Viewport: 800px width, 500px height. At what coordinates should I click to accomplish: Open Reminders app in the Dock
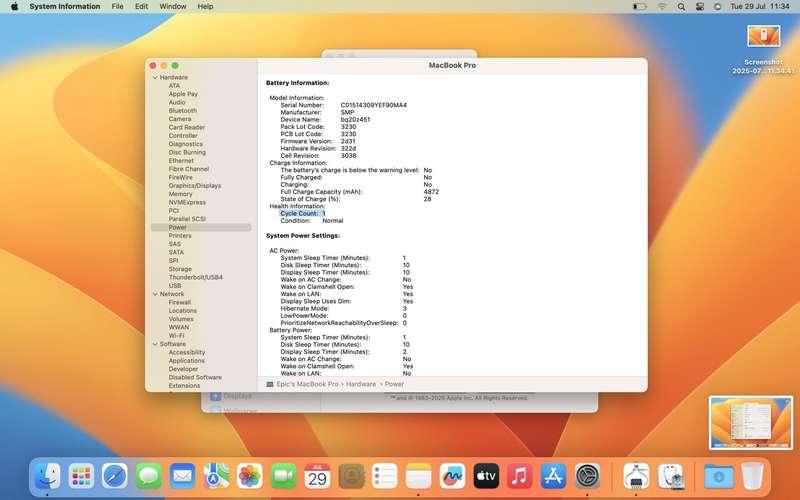pos(385,477)
